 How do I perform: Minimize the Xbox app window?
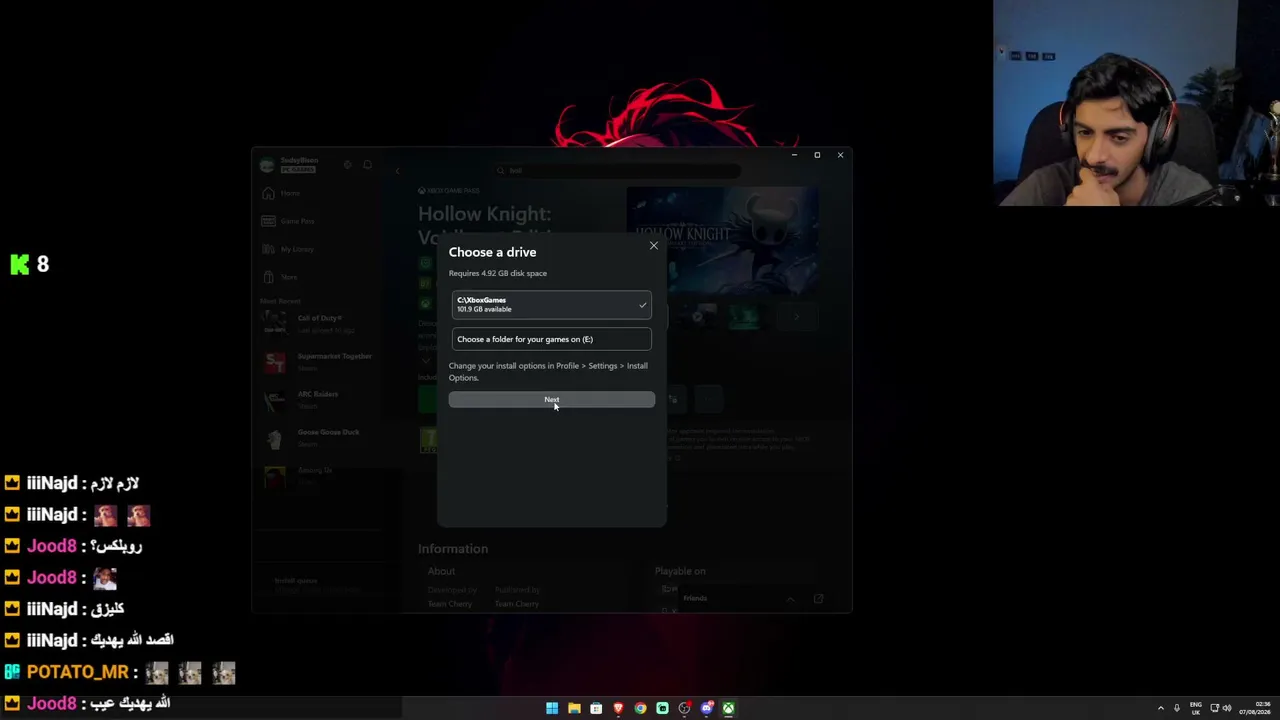pos(794,155)
